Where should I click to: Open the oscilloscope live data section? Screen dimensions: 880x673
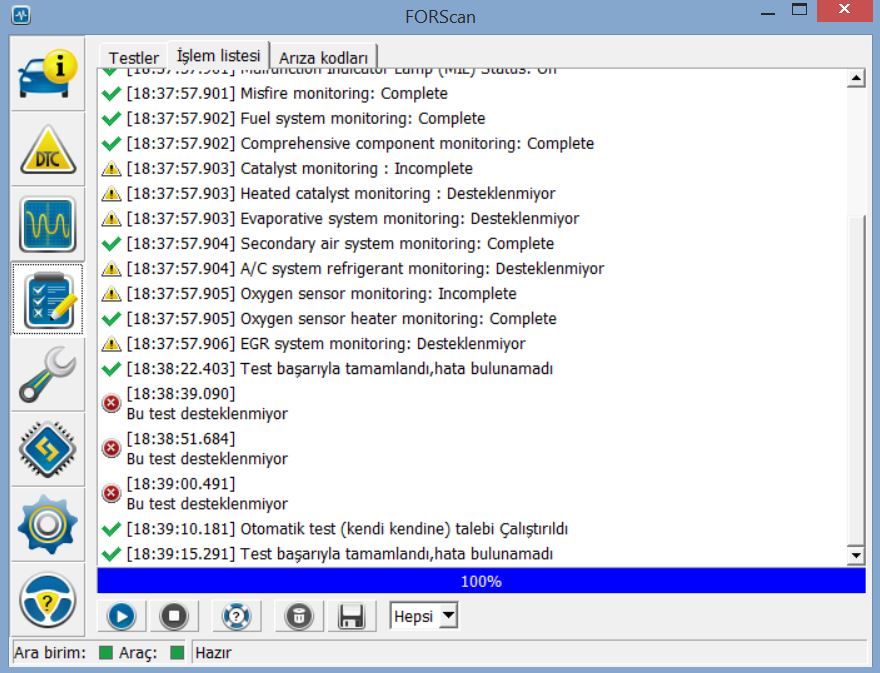click(48, 224)
